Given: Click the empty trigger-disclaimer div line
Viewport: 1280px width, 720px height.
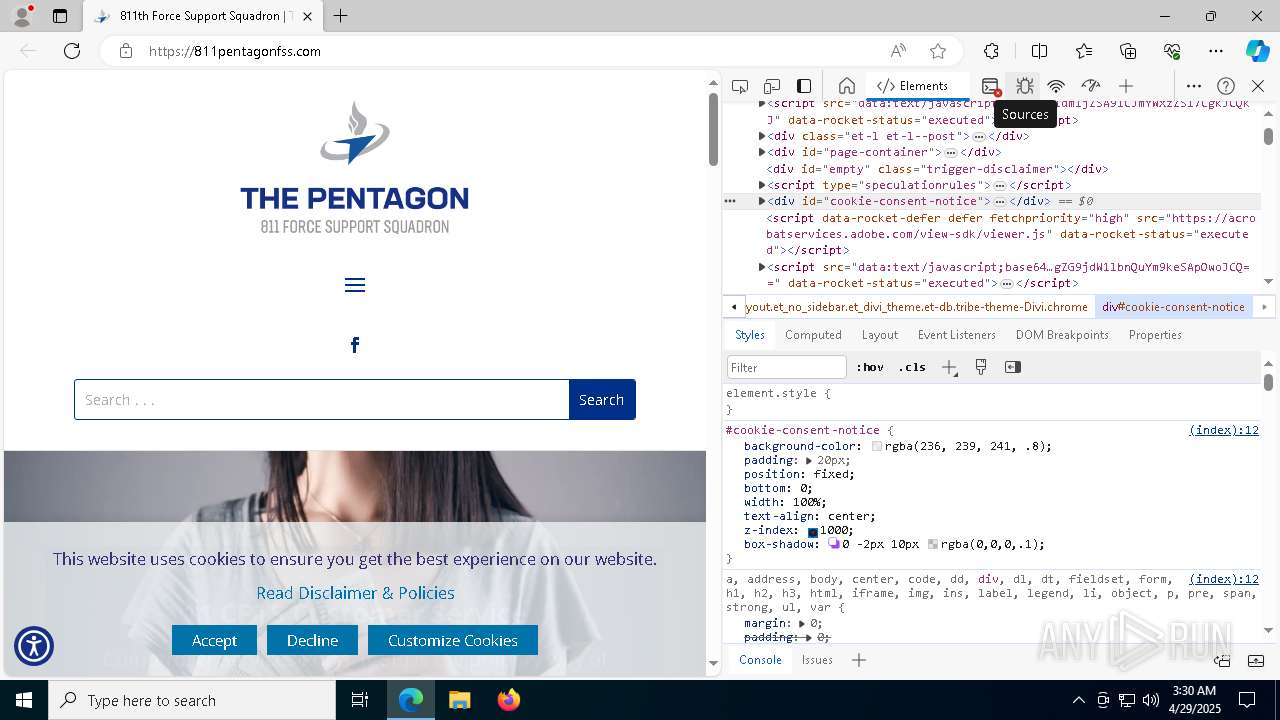Looking at the screenshot, I should [x=937, y=169].
